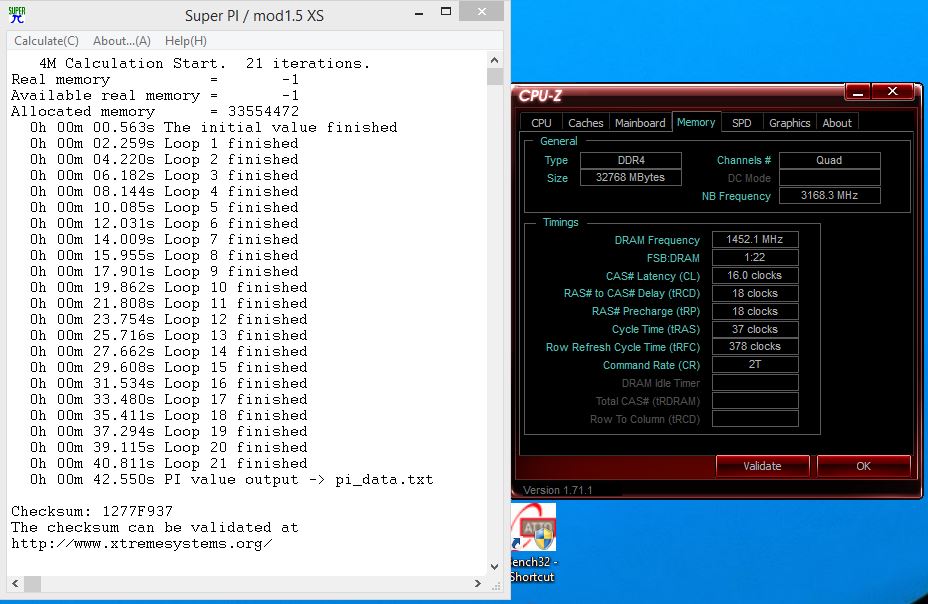Click the memory Type field showing DDR4

point(631,160)
